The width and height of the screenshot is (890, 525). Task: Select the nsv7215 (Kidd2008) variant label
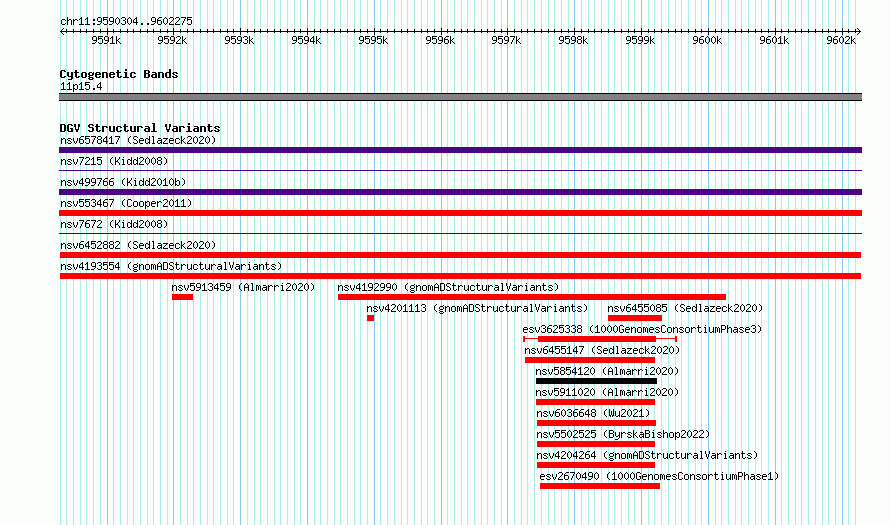tap(114, 161)
